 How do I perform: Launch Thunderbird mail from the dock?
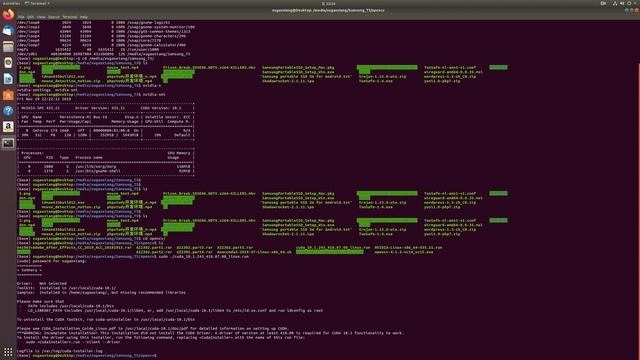(x=8, y=31)
